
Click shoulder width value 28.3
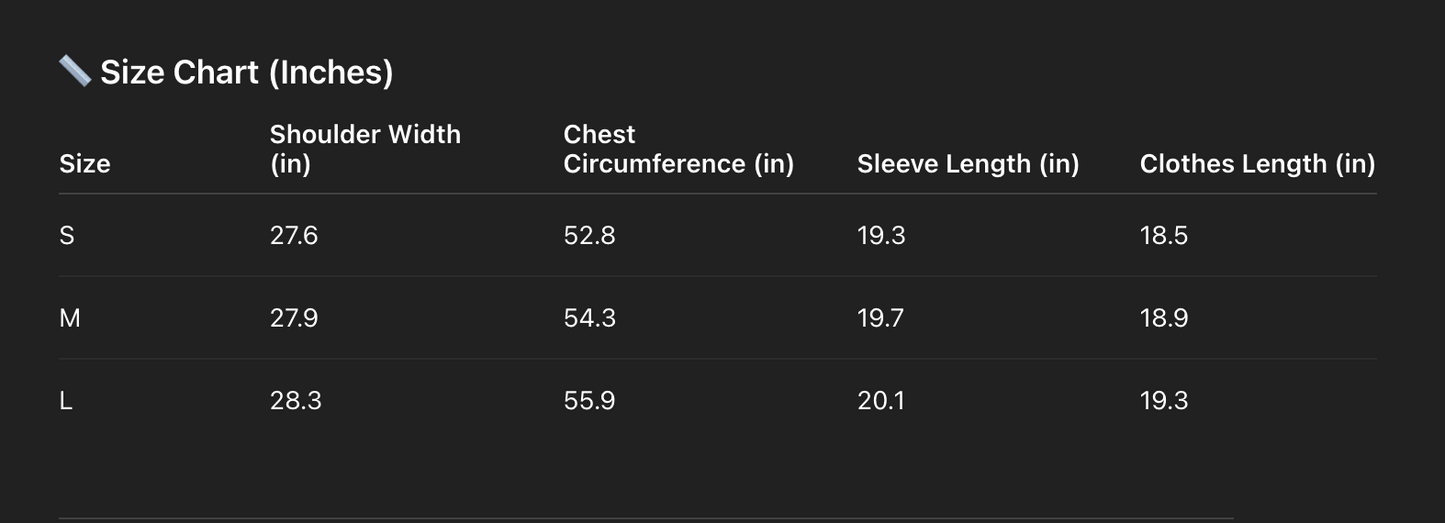point(295,401)
